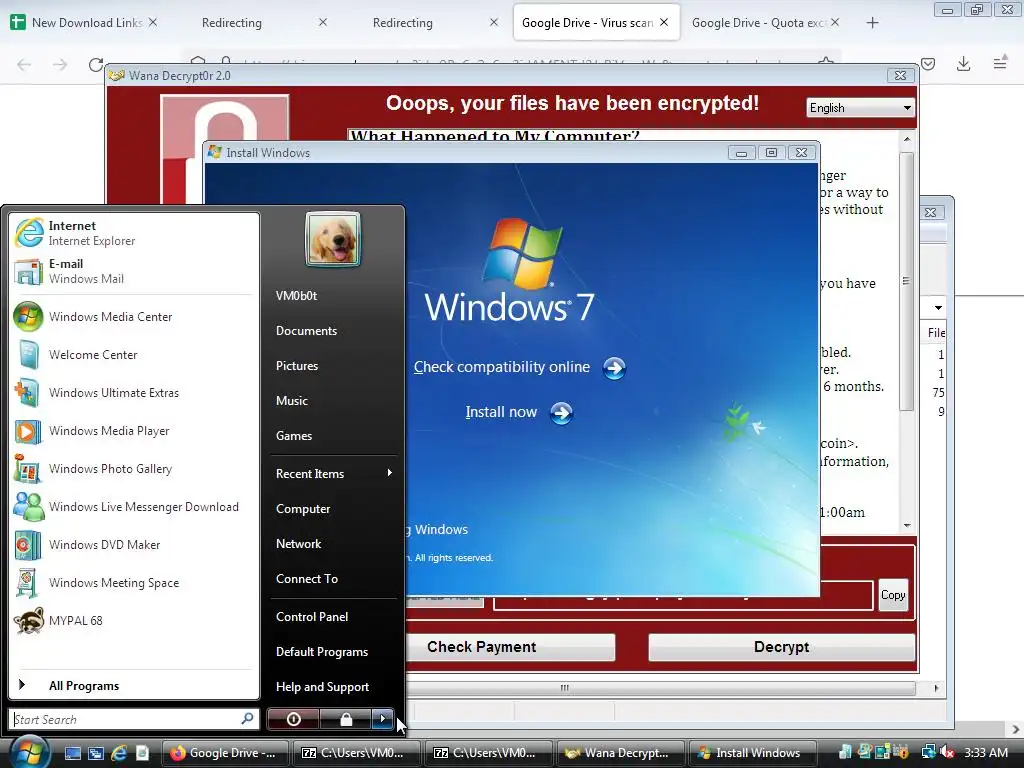
Task: Switch to Wana Decrypt0r taskbar button
Action: coord(620,753)
